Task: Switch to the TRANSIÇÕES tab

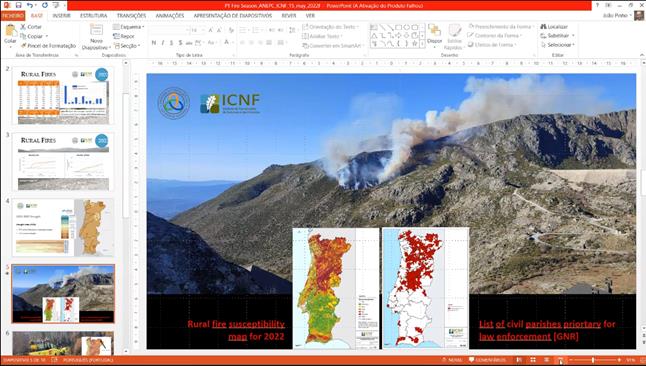Action: 131,15
